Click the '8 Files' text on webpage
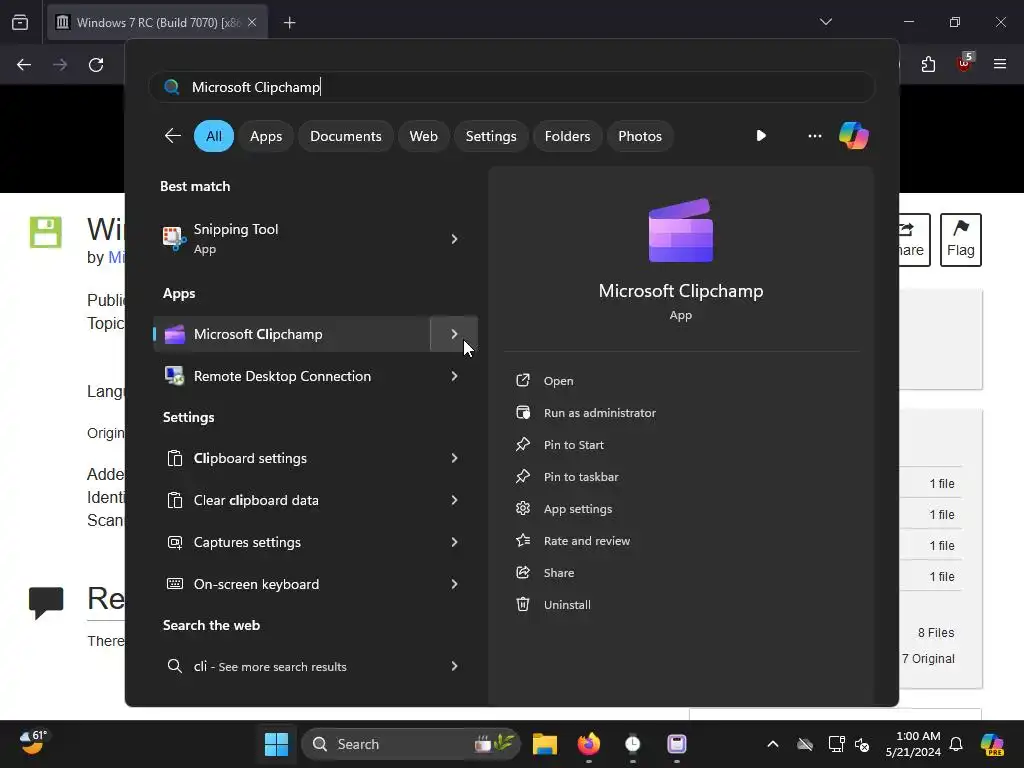The height and width of the screenshot is (768, 1024). coord(935,632)
